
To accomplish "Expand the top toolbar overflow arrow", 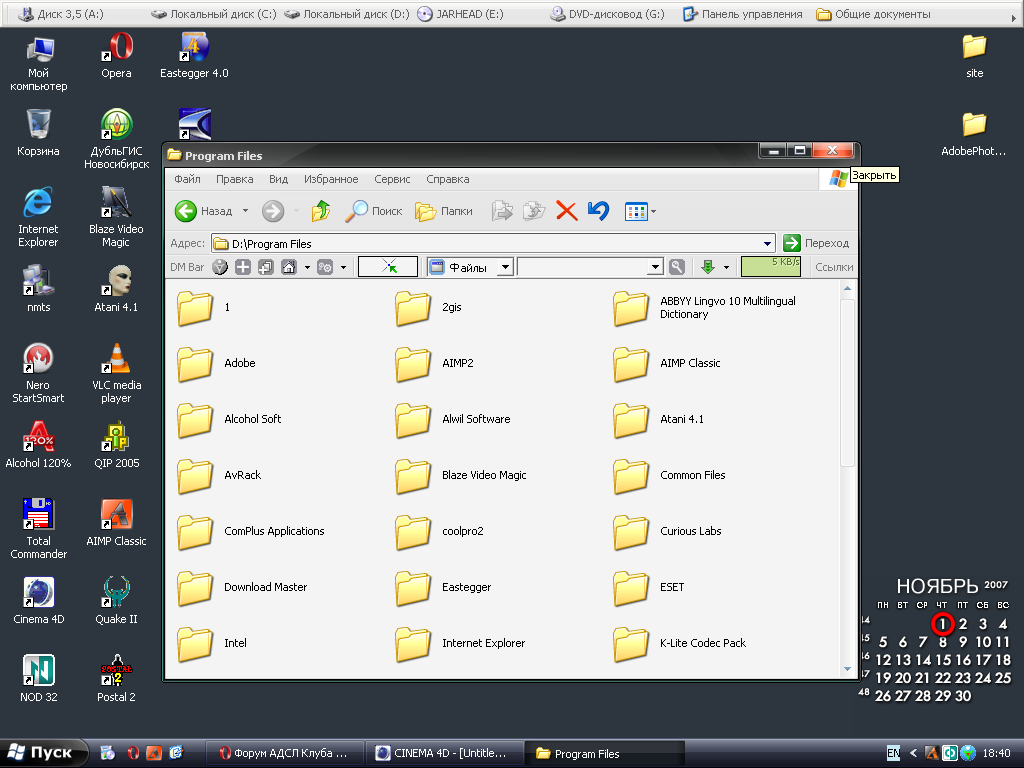I will coord(1014,19).
